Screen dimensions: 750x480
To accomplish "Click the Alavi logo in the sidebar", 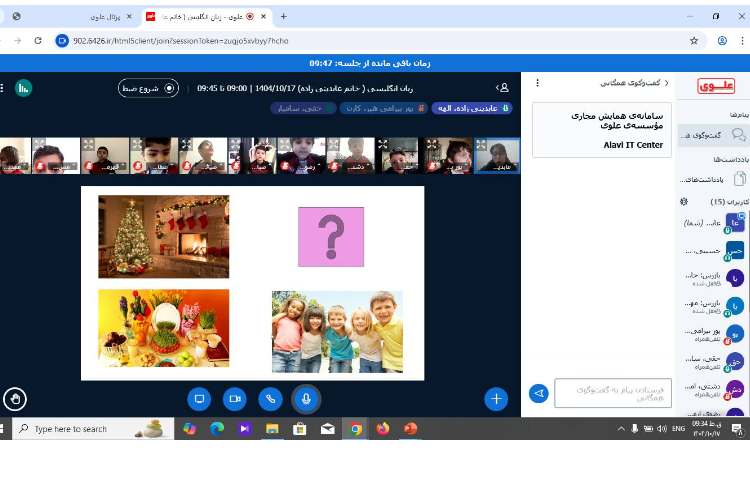I will (x=716, y=86).
